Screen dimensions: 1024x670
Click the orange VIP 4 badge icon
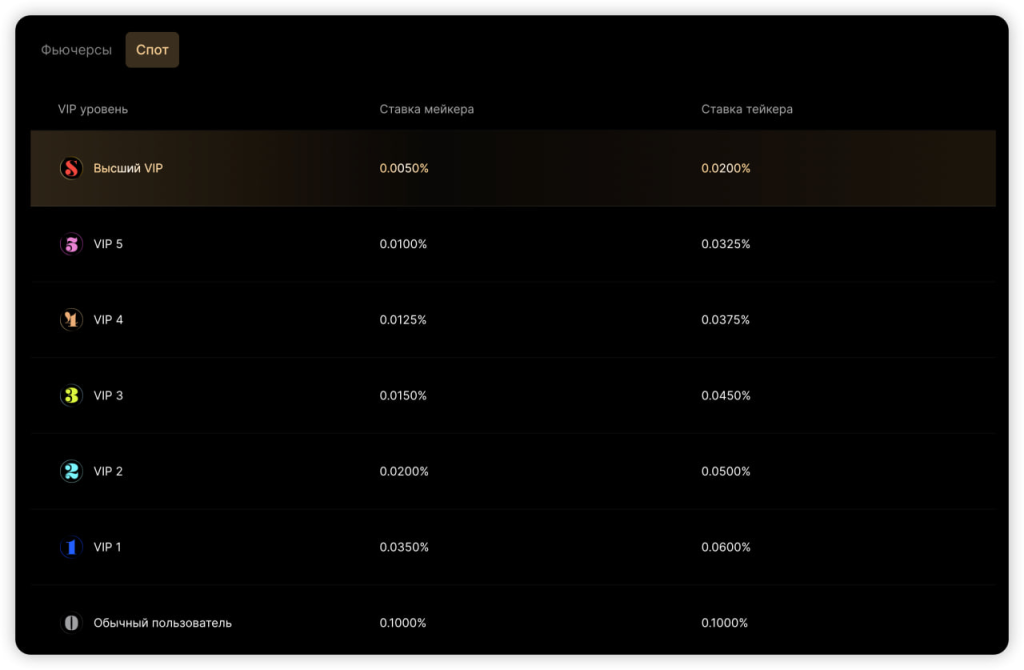pyautogui.click(x=70, y=320)
